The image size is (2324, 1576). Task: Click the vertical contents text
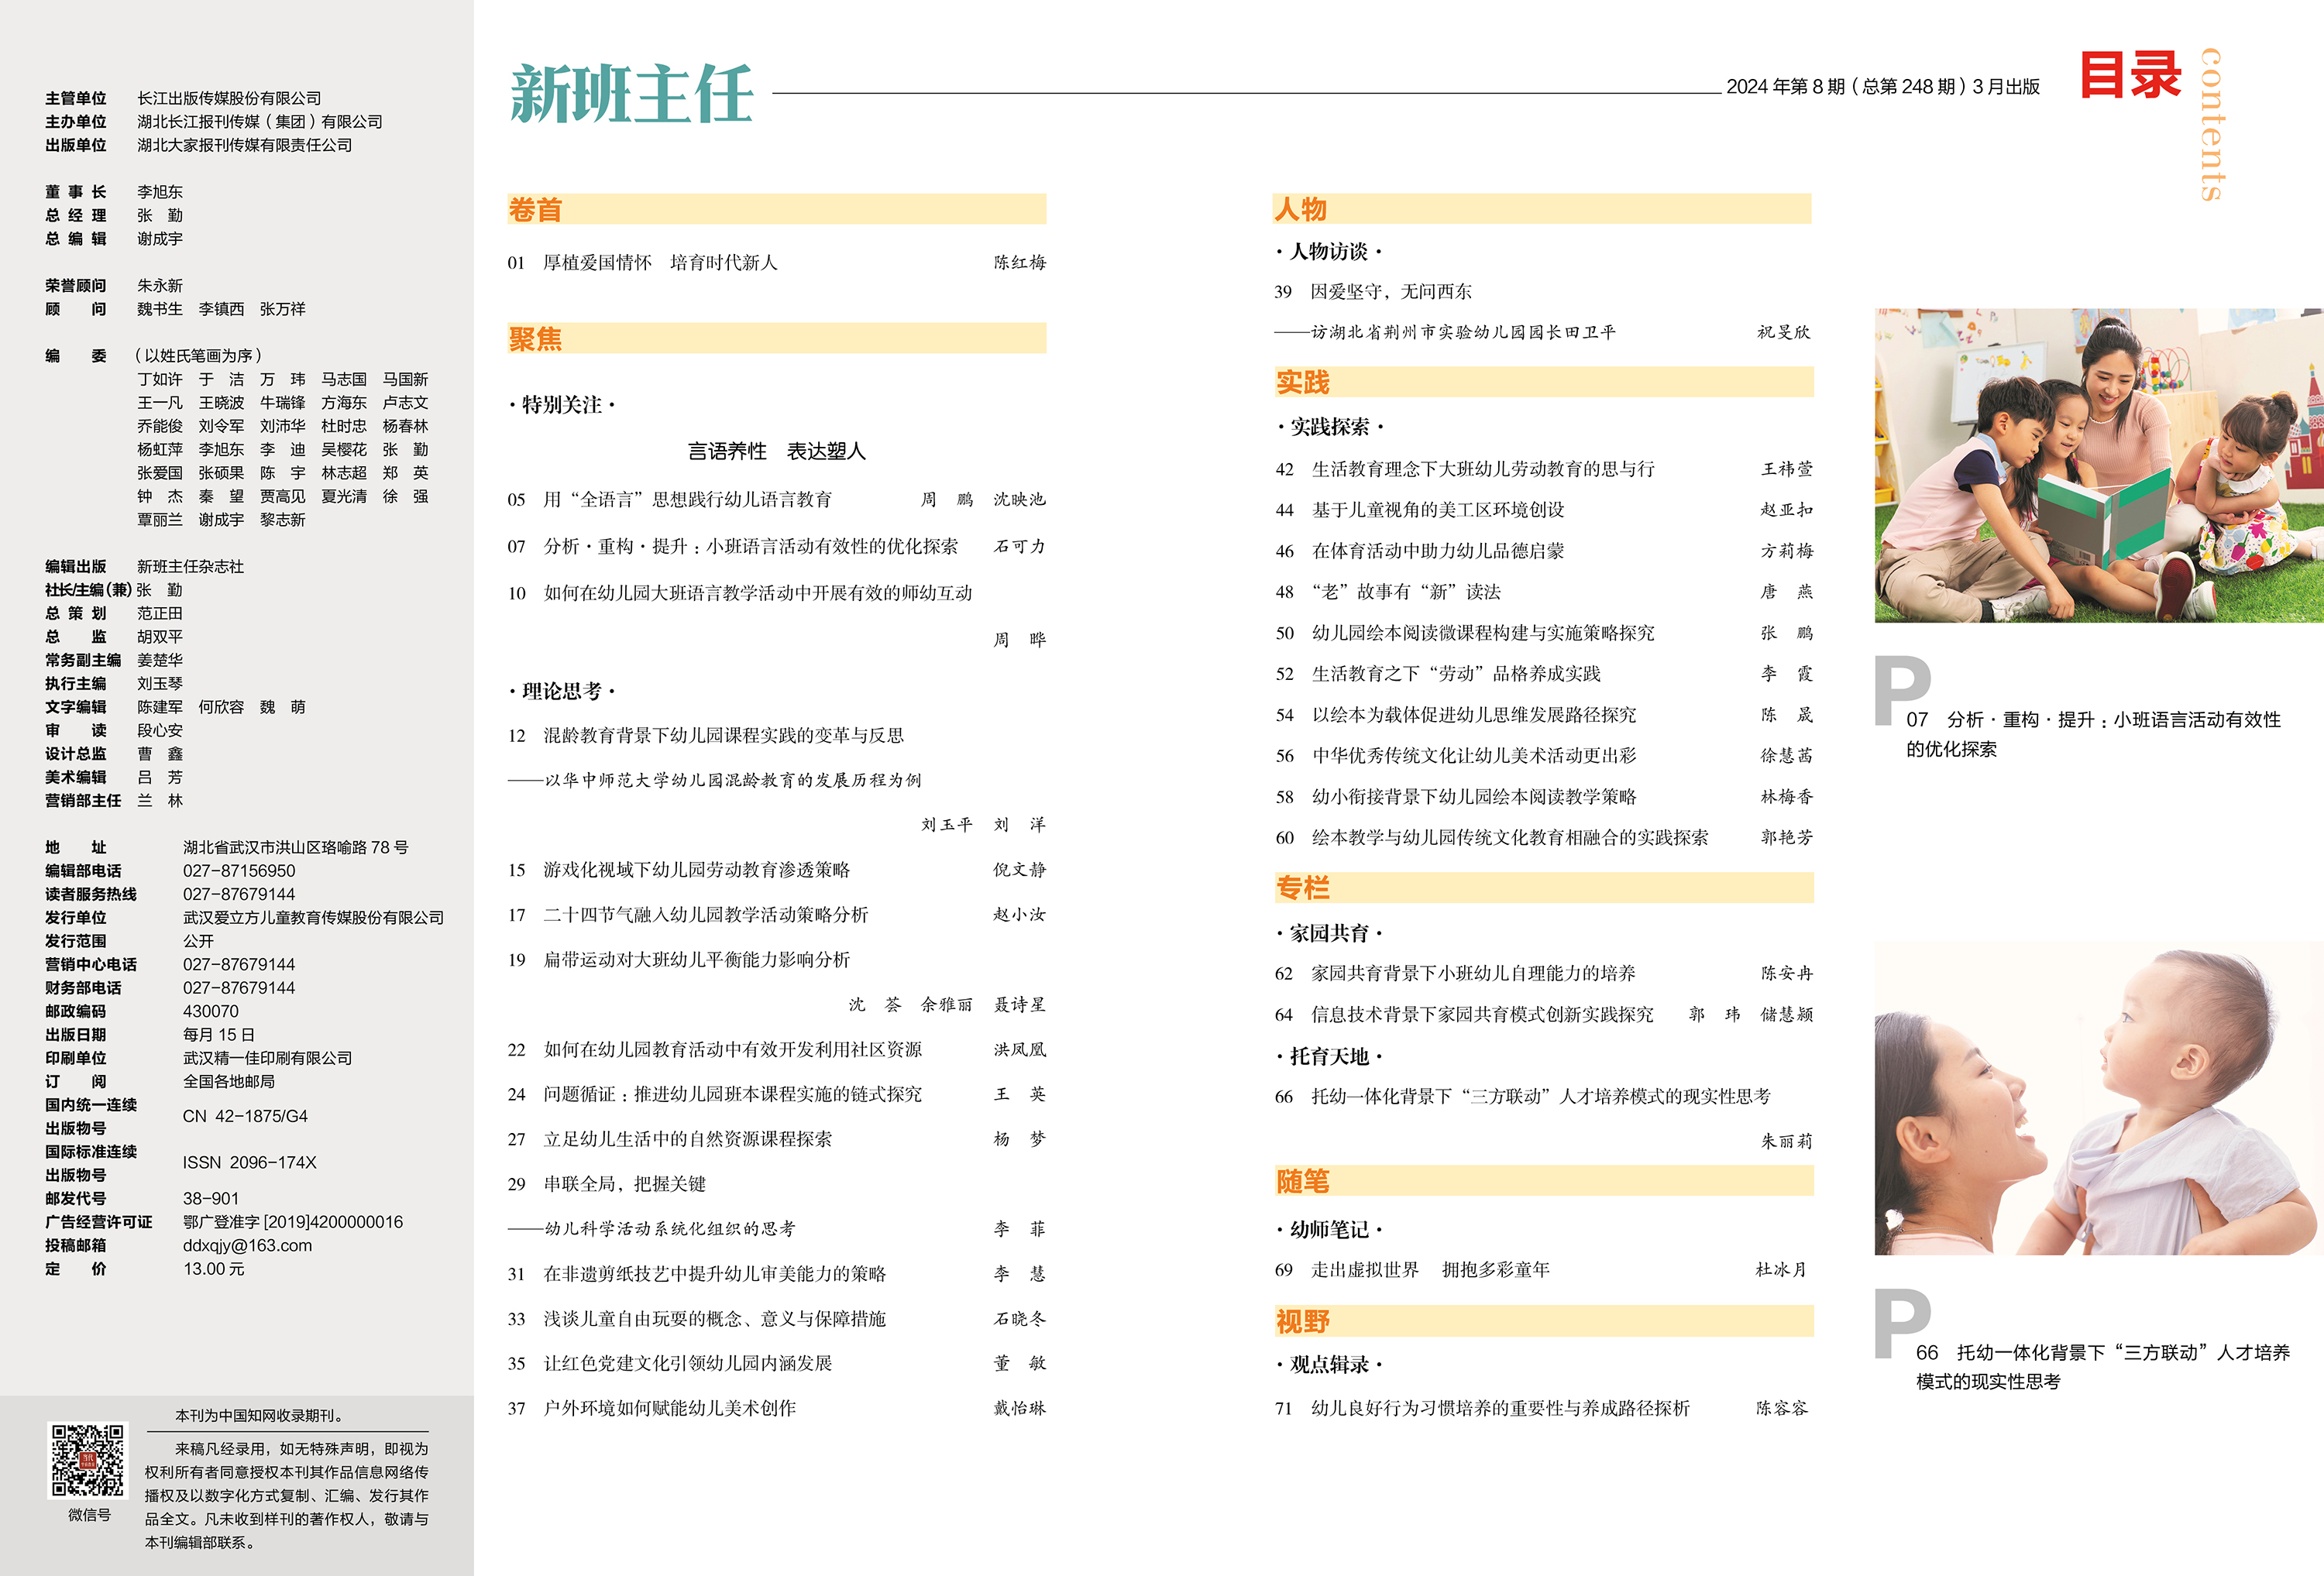[x=2212, y=124]
